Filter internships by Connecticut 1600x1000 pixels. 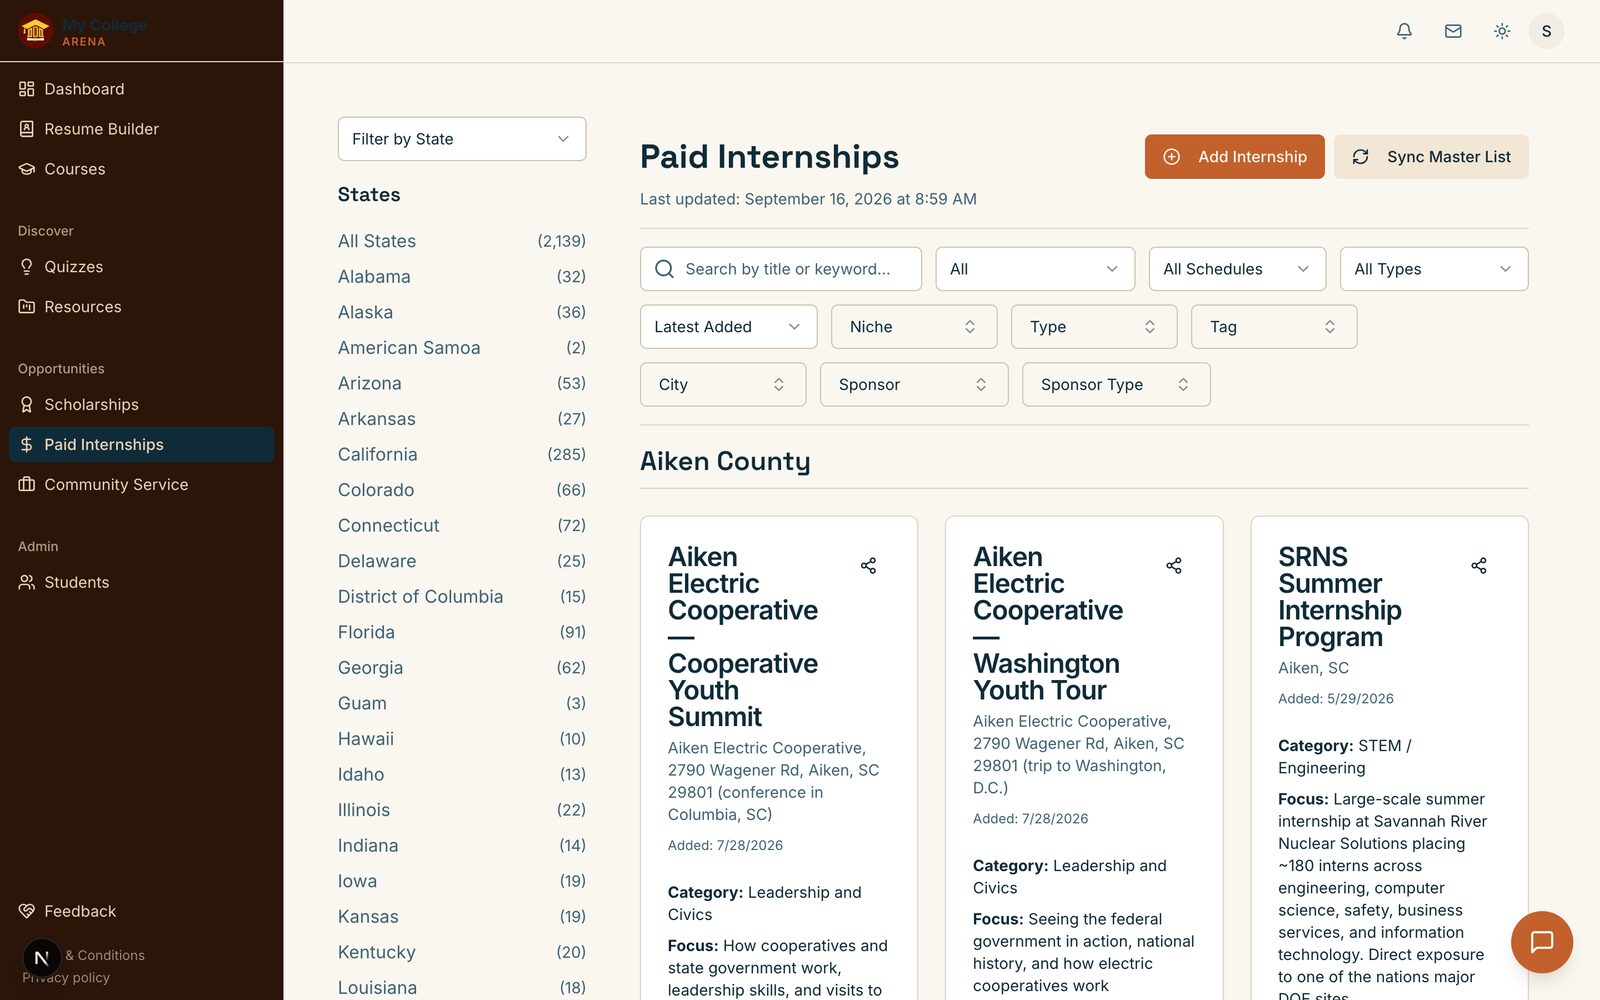pos(462,525)
